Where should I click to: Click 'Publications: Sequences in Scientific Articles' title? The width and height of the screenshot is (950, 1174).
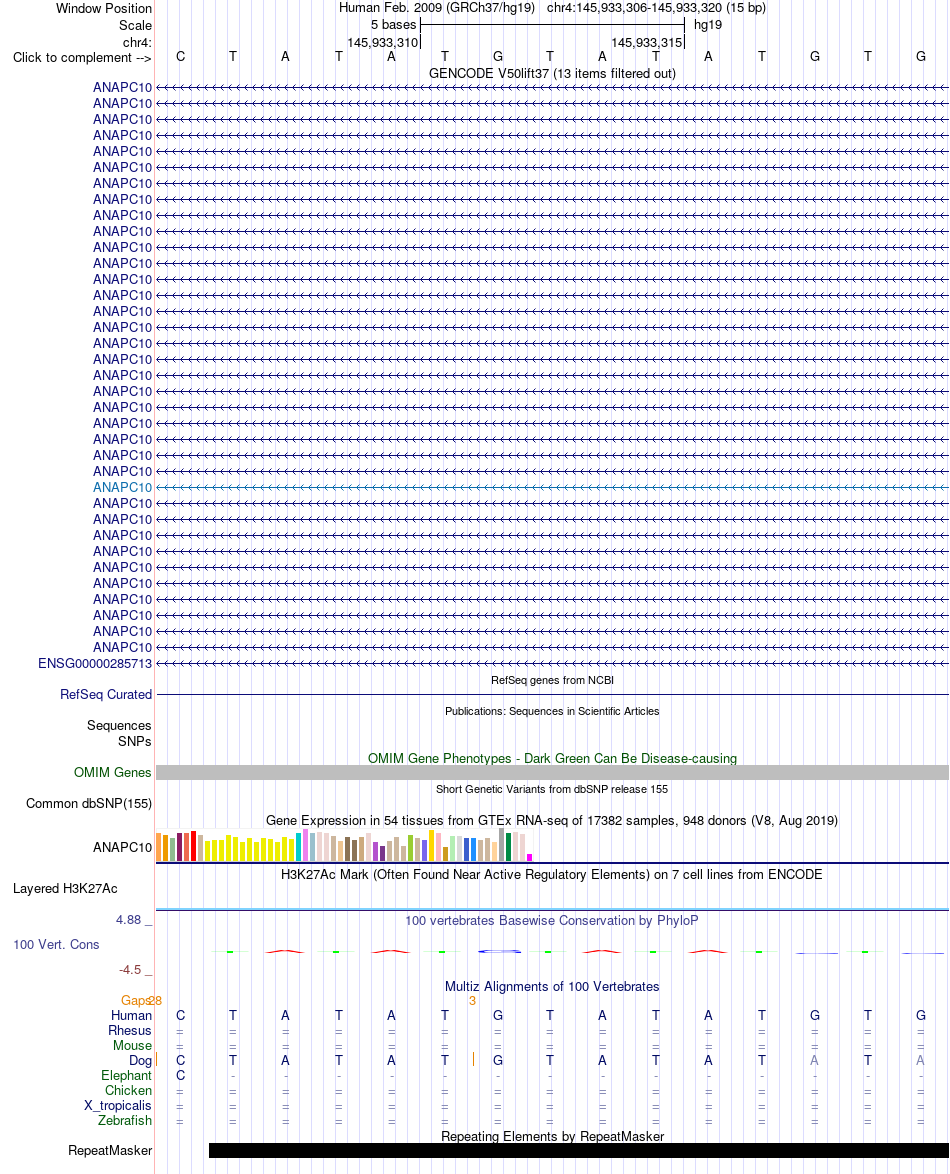pos(552,711)
